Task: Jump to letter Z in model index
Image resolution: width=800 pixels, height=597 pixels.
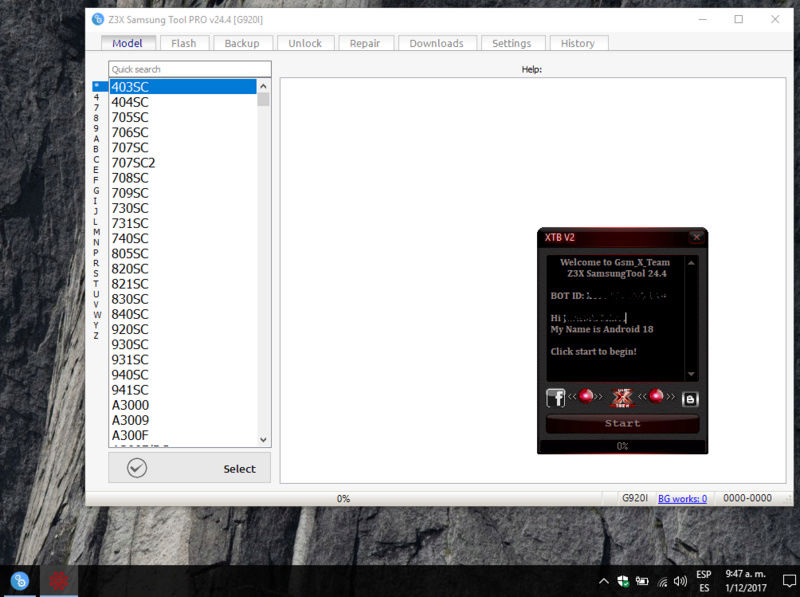Action: [96, 336]
